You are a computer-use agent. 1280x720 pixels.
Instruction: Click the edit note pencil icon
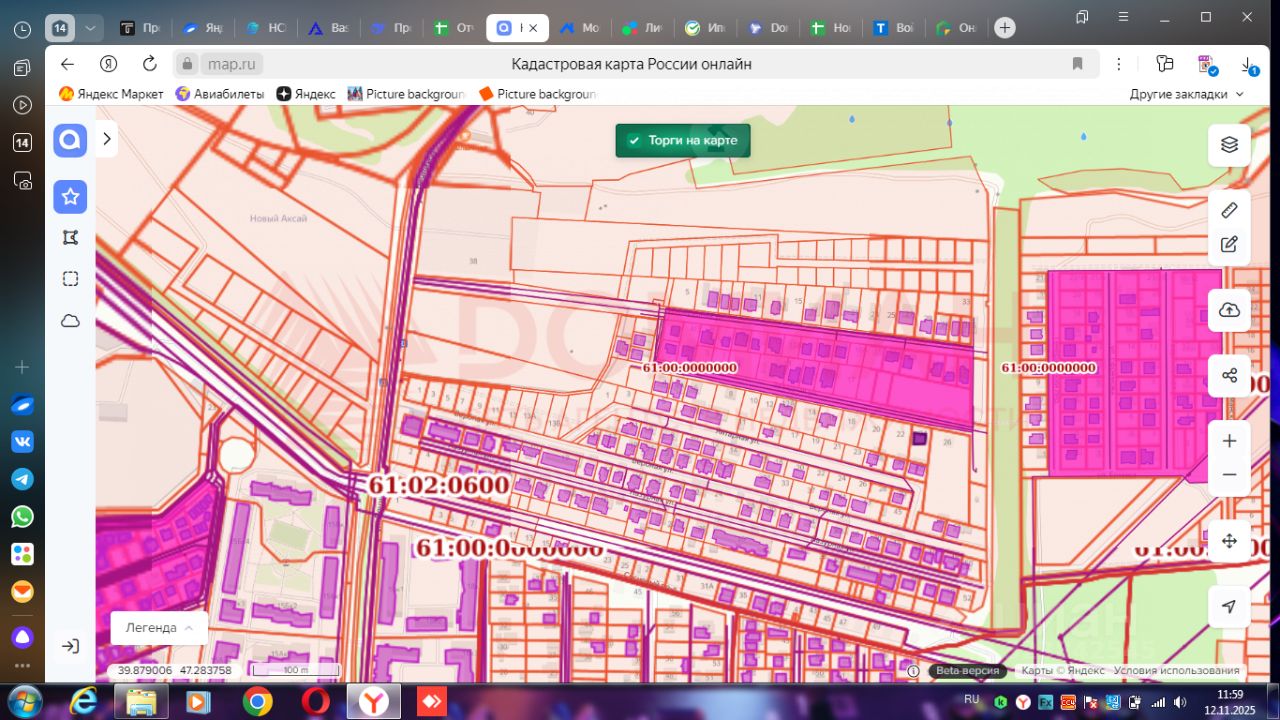tap(1229, 244)
